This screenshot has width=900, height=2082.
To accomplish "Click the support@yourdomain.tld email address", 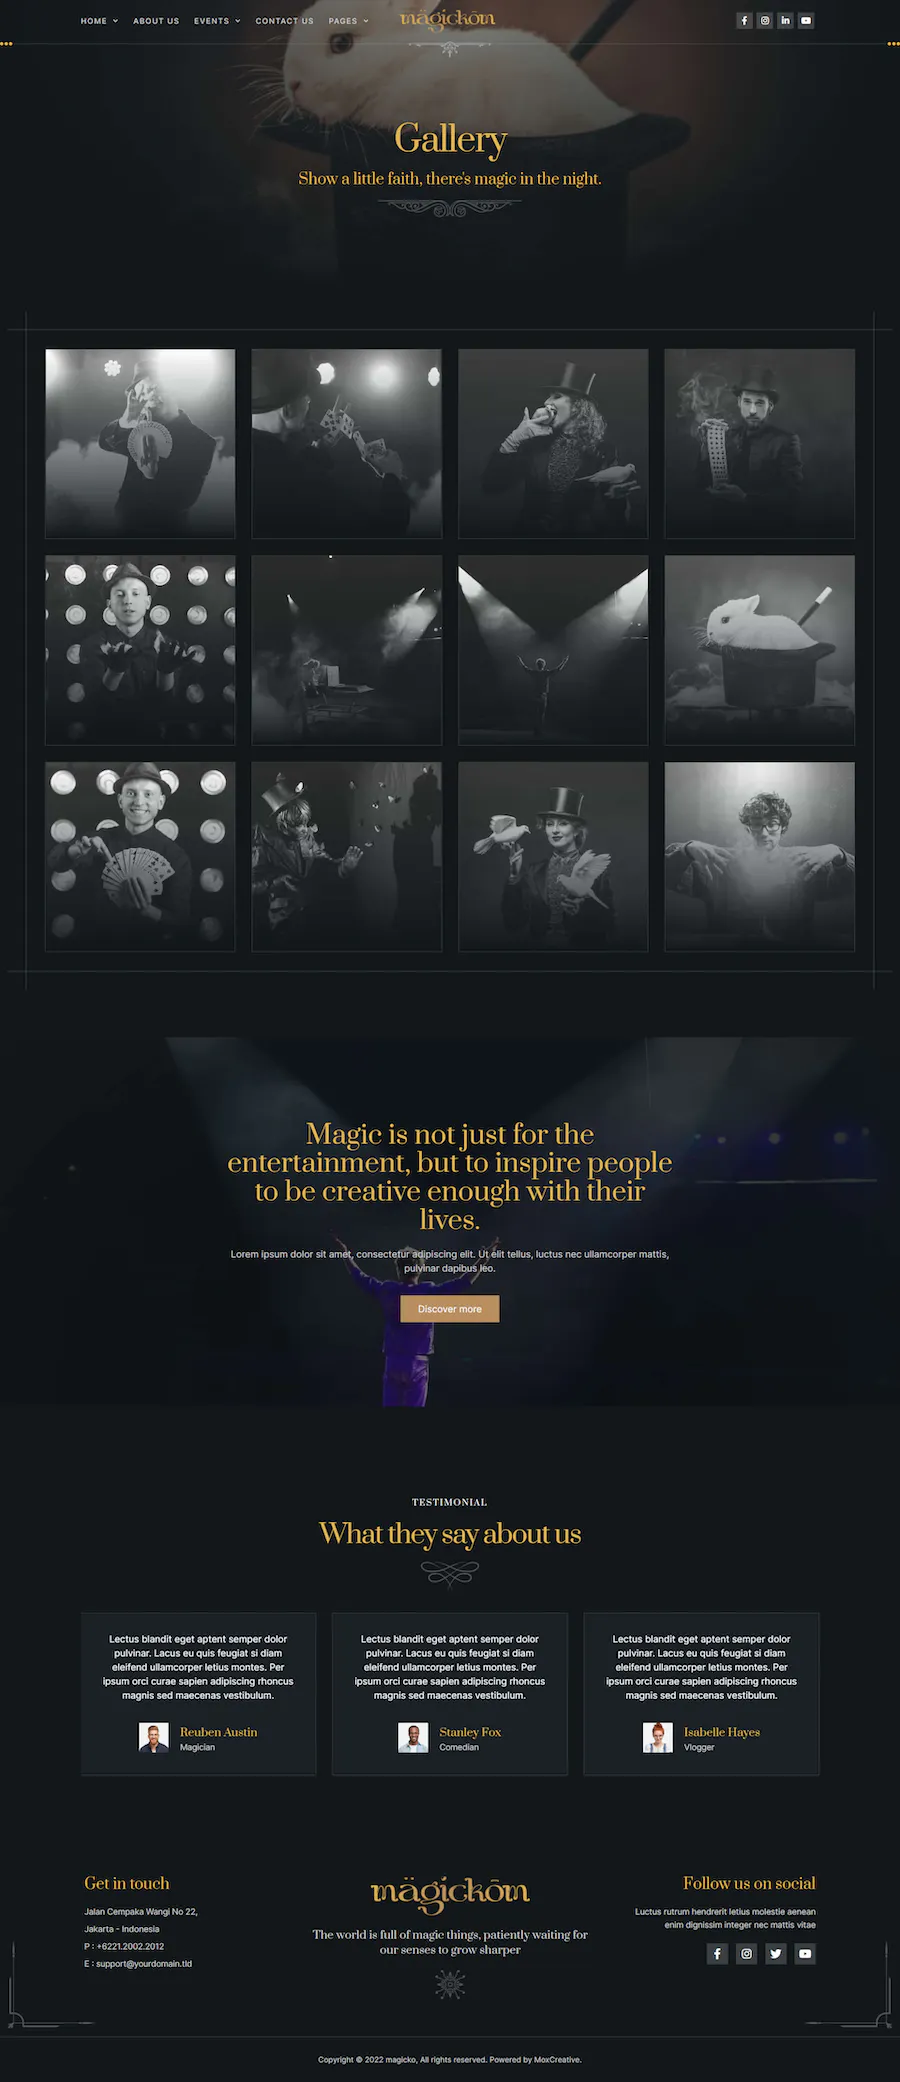I will [x=144, y=1963].
